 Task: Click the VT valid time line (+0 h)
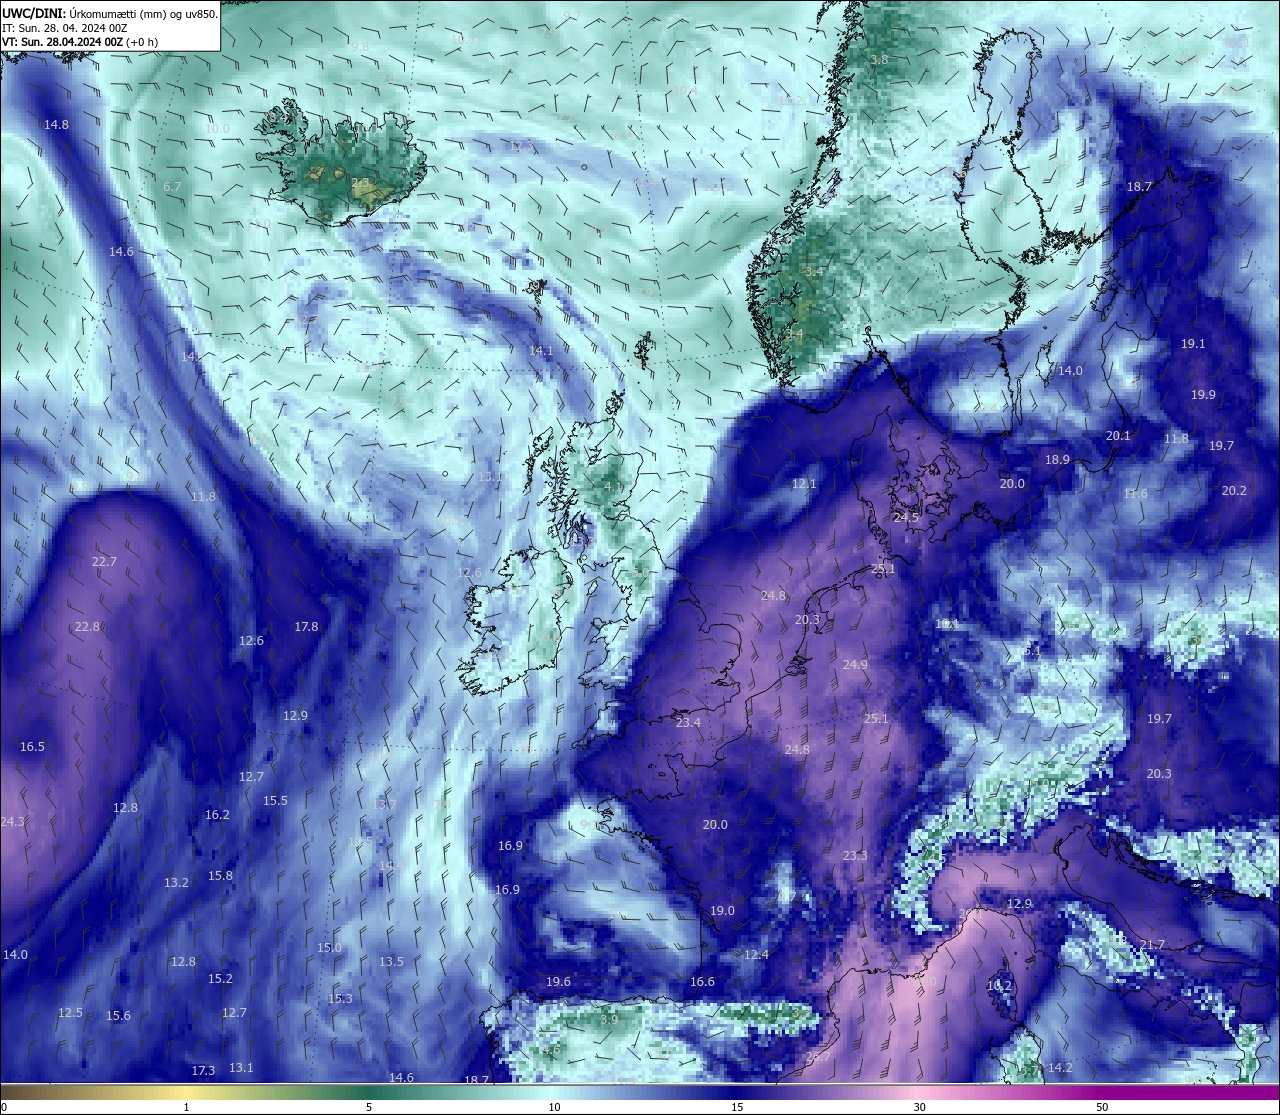point(80,42)
